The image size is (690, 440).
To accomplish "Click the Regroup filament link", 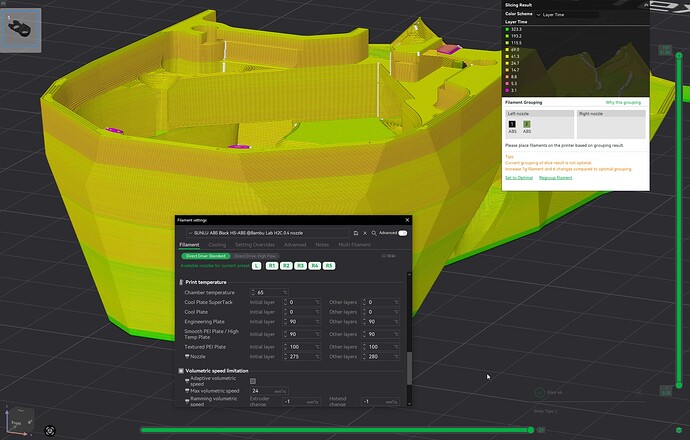I will [555, 178].
